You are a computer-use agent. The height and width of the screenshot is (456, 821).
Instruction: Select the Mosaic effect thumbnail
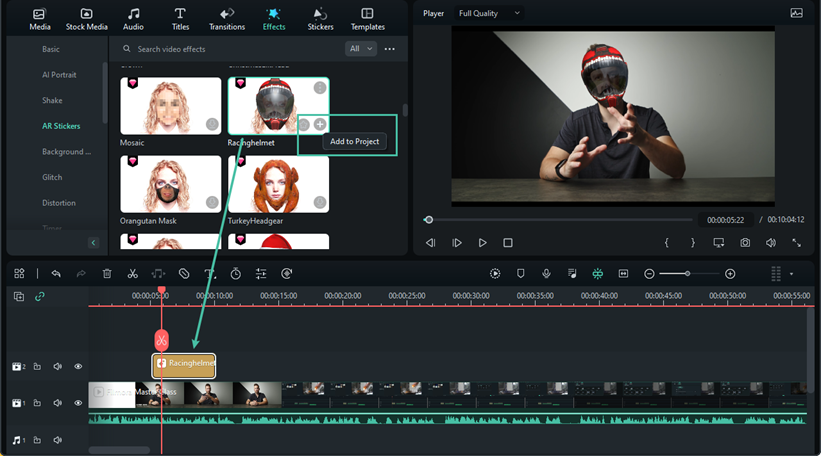coord(171,106)
